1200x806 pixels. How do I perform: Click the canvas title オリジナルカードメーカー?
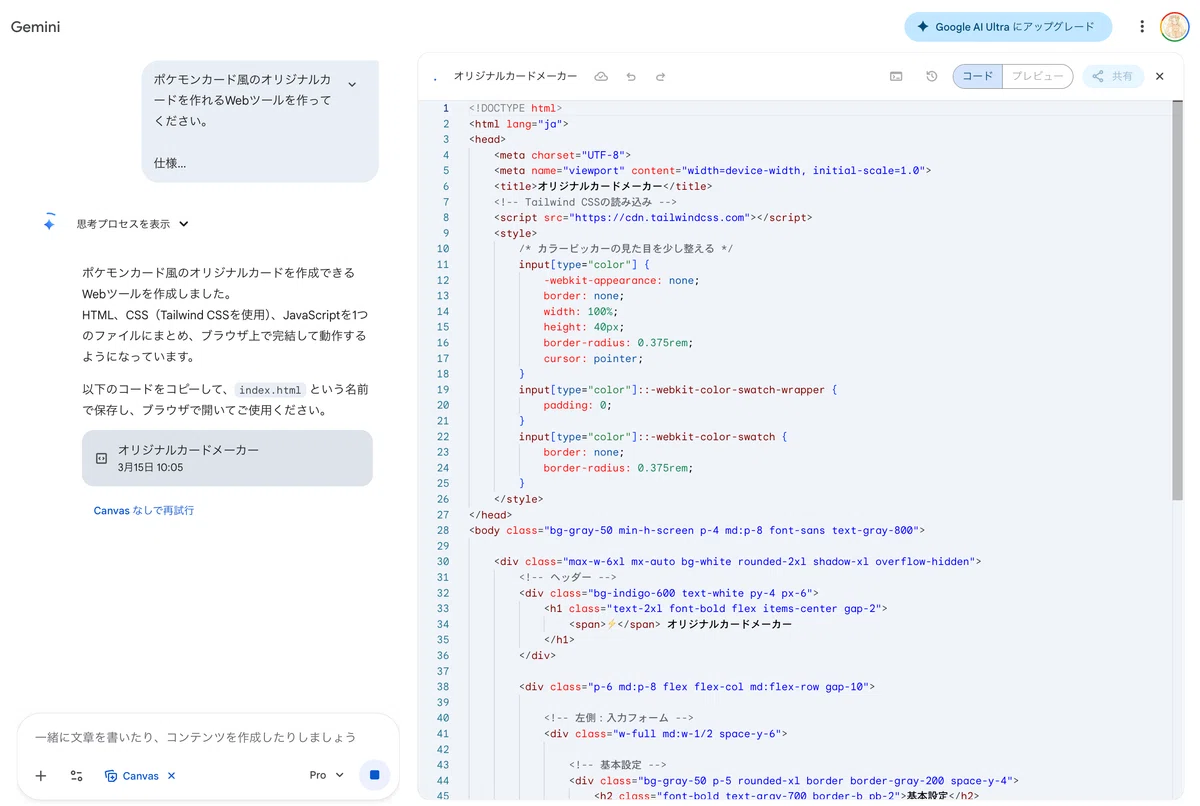515,76
